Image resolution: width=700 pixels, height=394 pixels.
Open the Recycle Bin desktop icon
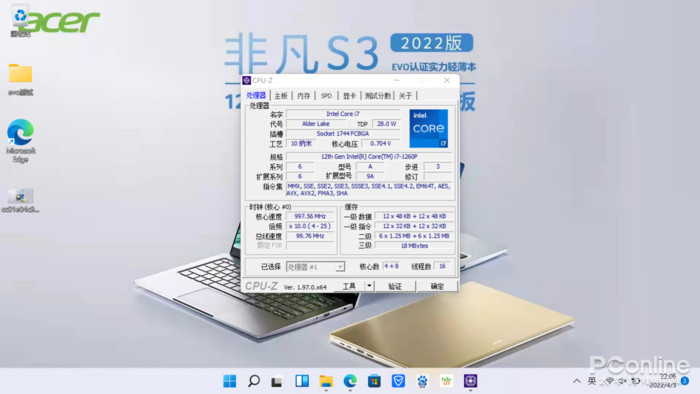pyautogui.click(x=20, y=20)
